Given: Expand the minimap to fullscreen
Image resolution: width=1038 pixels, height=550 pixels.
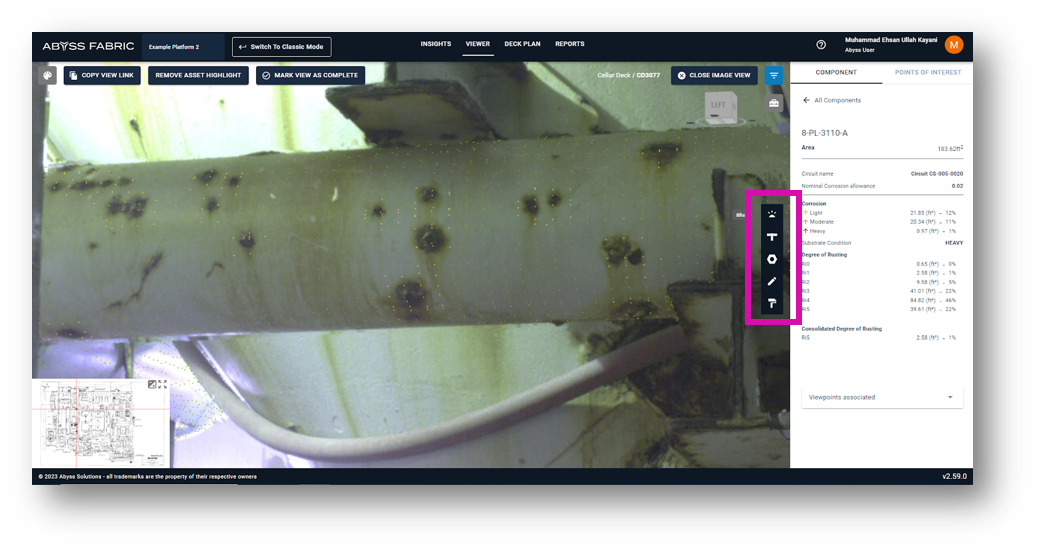Looking at the screenshot, I should (162, 384).
